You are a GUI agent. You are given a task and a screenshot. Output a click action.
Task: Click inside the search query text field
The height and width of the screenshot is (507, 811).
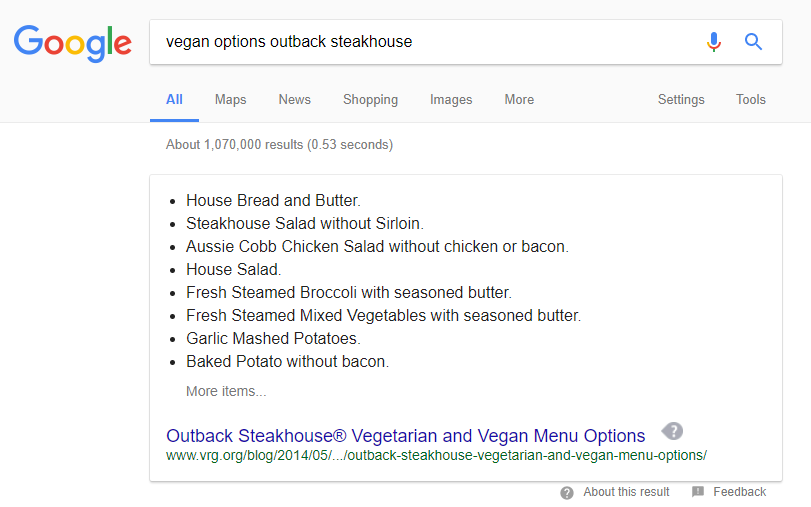click(424, 42)
